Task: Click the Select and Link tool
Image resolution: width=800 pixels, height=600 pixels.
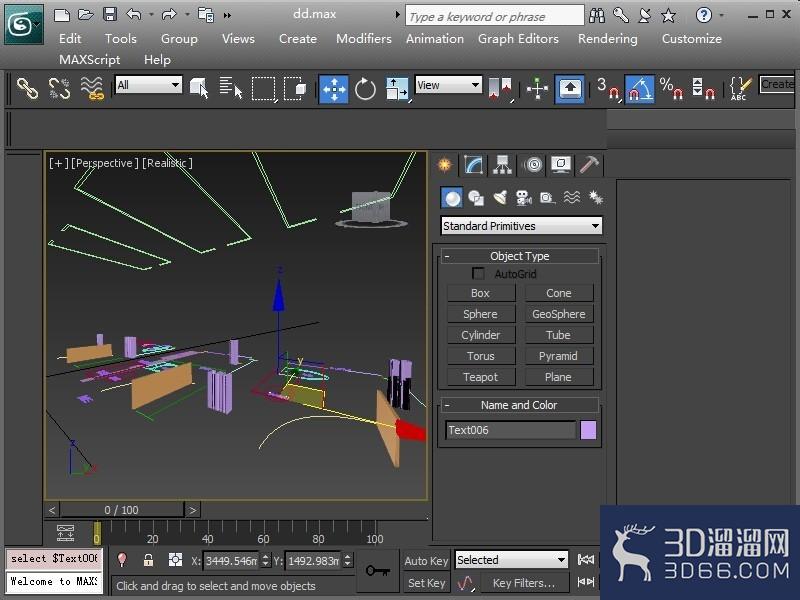Action: (x=28, y=89)
